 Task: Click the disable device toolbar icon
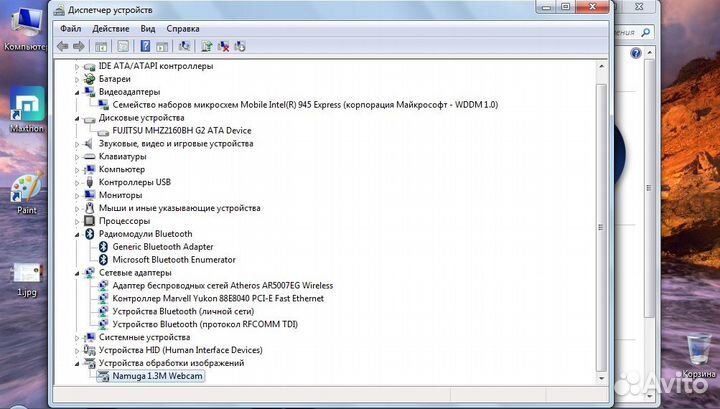click(240, 46)
